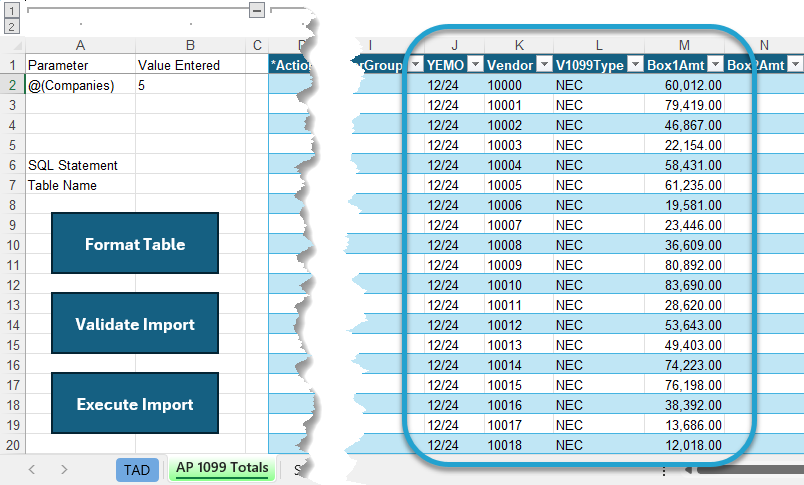Open the YEMO column filter dropdown

(476, 65)
